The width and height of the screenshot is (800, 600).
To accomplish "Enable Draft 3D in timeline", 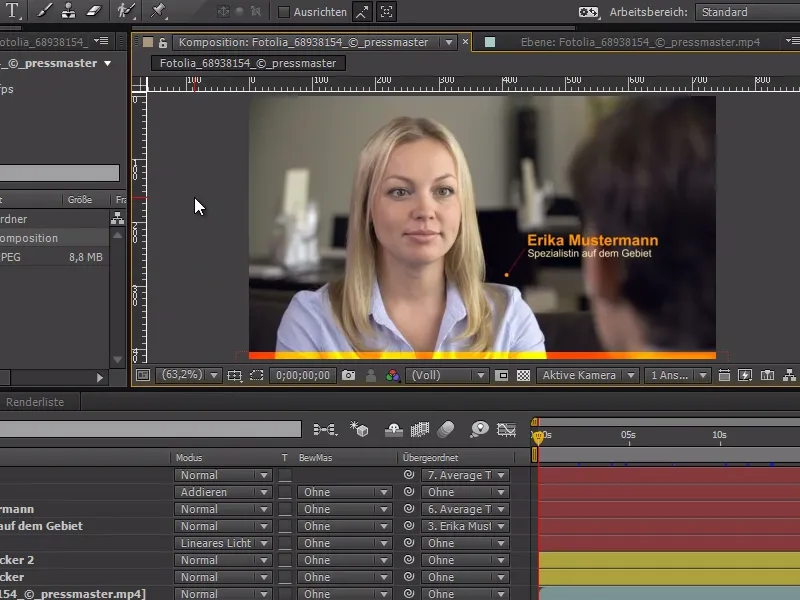I will click(359, 429).
